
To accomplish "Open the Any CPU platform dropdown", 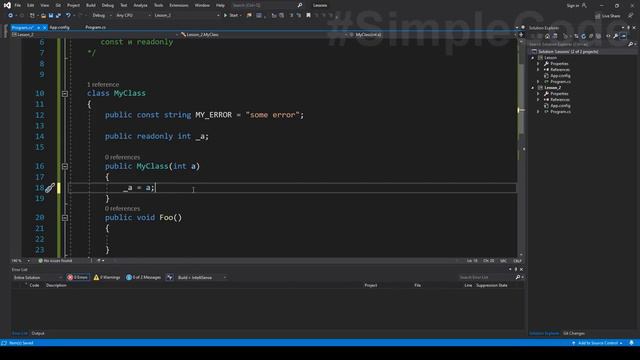I will click(133, 16).
